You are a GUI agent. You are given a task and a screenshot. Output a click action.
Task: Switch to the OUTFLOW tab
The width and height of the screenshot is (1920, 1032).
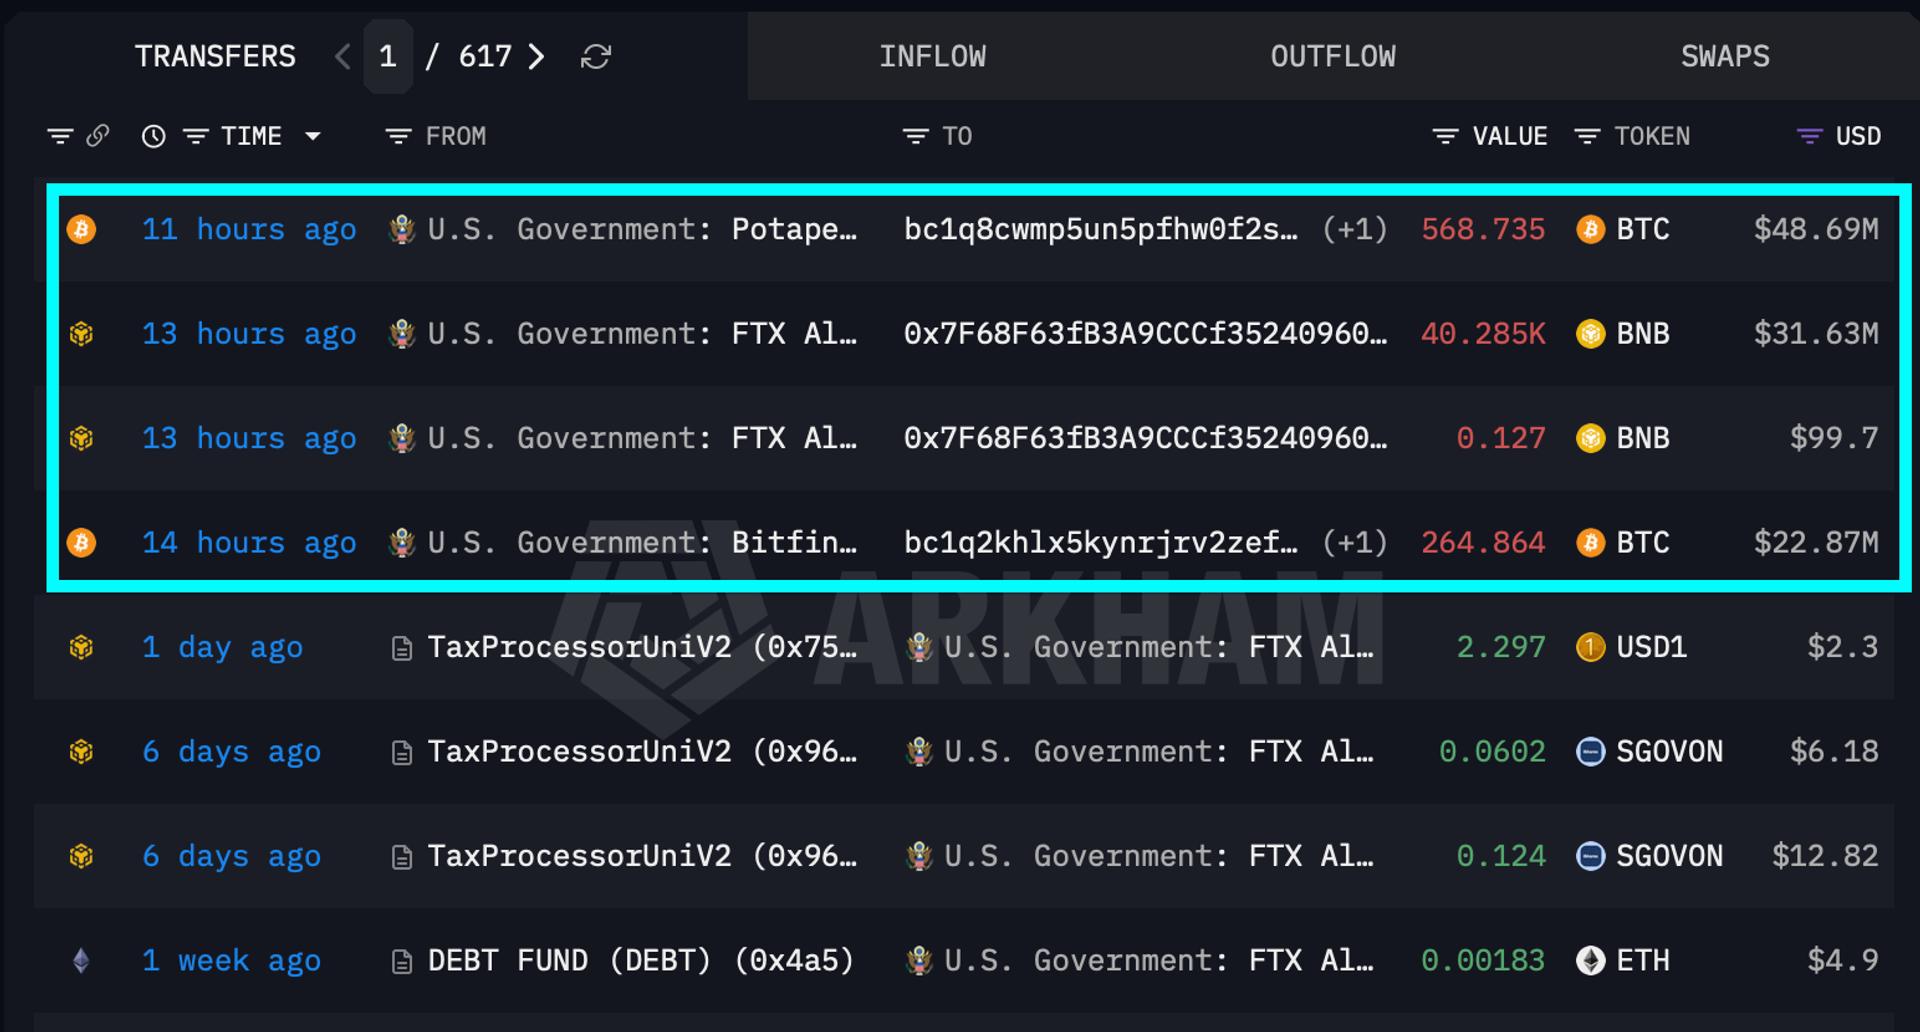(x=1333, y=57)
